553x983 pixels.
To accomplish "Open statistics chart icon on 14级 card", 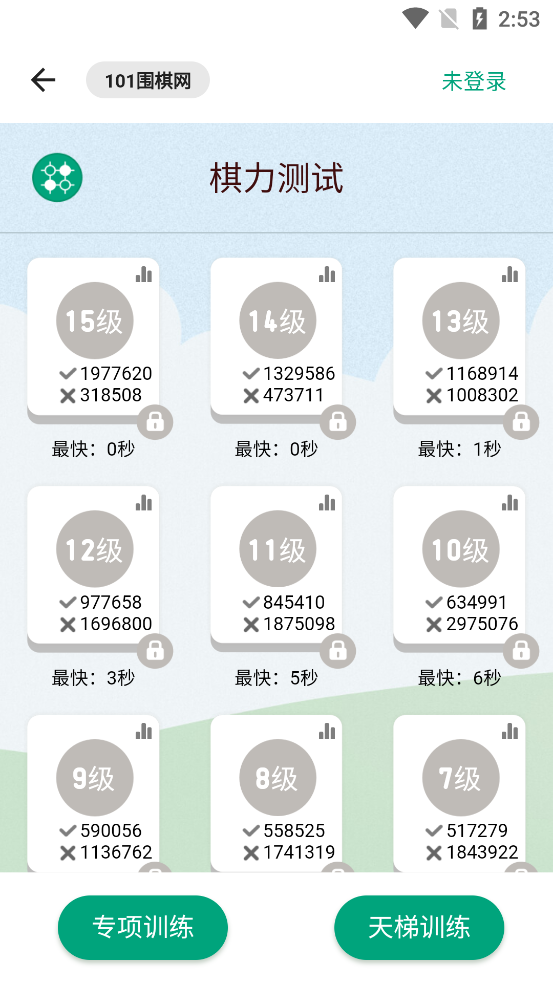I will click(x=327, y=274).
